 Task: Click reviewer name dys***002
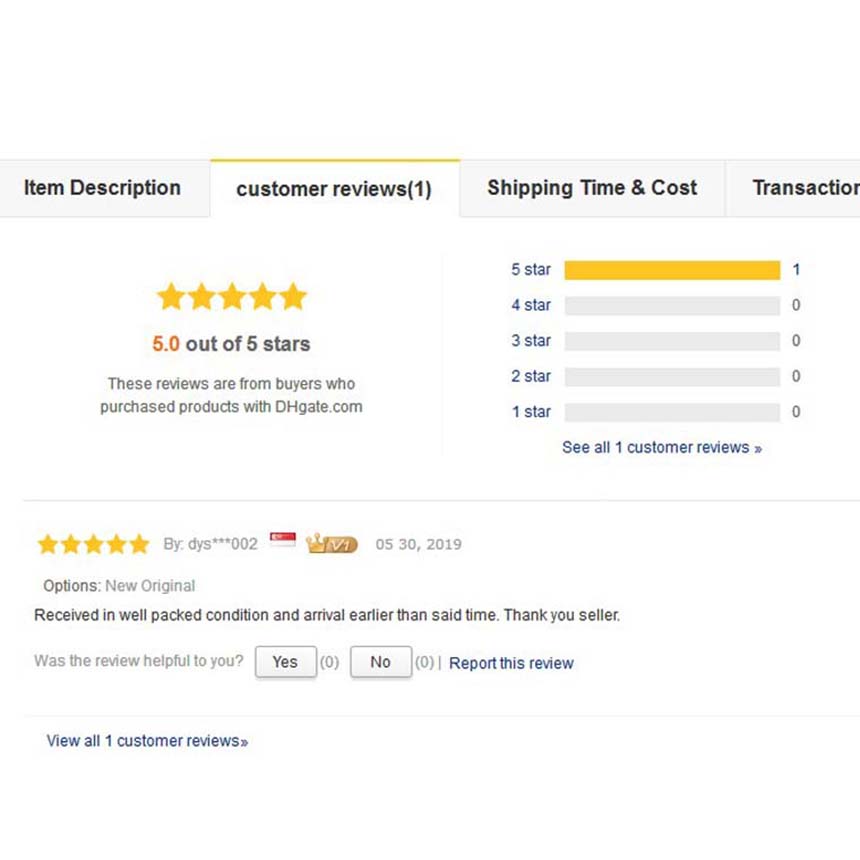click(223, 544)
